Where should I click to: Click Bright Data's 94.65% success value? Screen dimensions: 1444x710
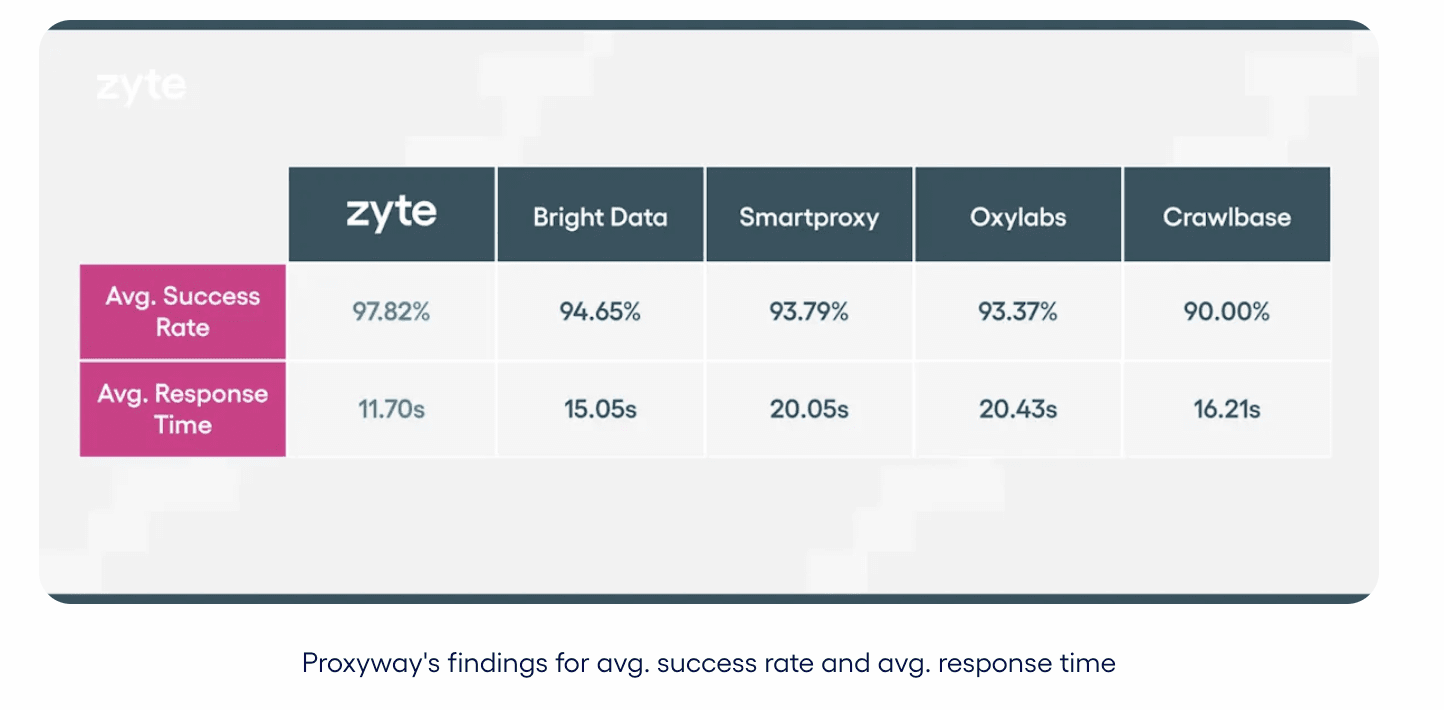pos(600,312)
